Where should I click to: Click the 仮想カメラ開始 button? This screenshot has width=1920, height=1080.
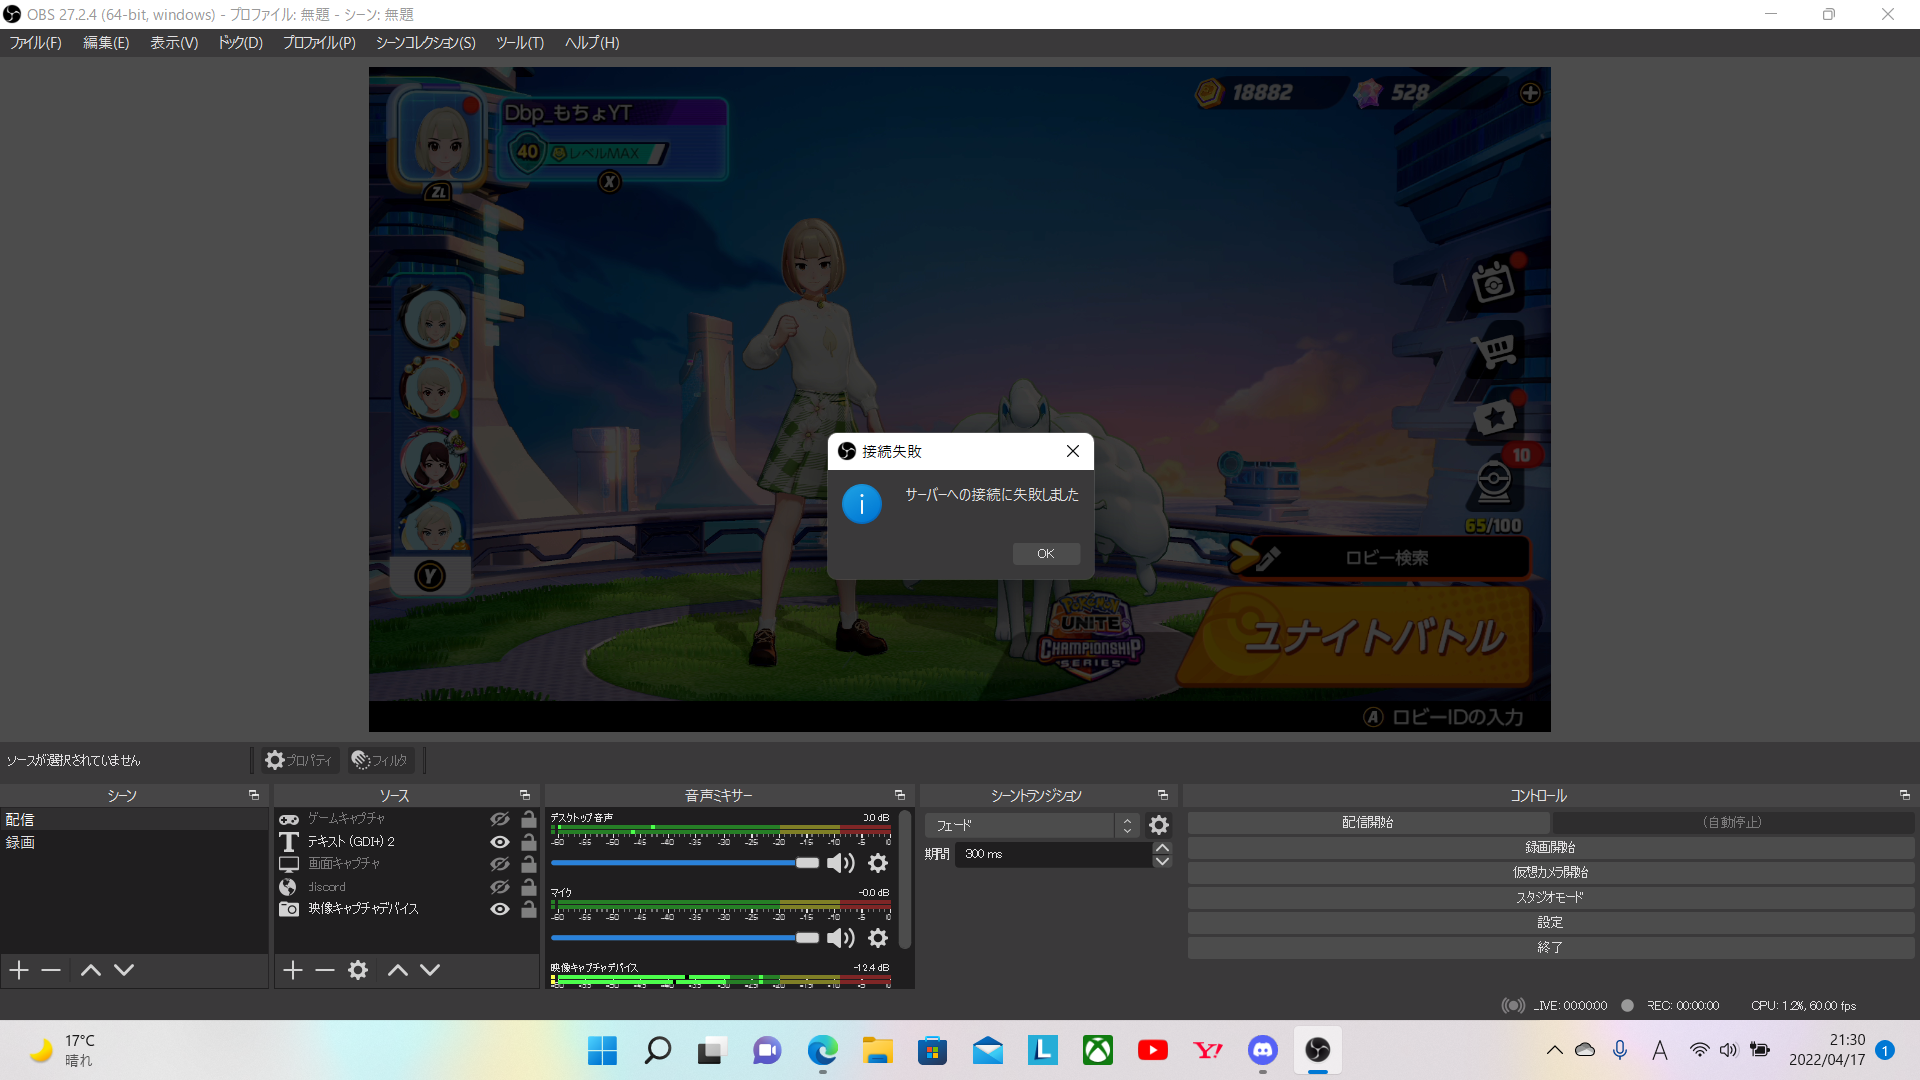[1550, 872]
